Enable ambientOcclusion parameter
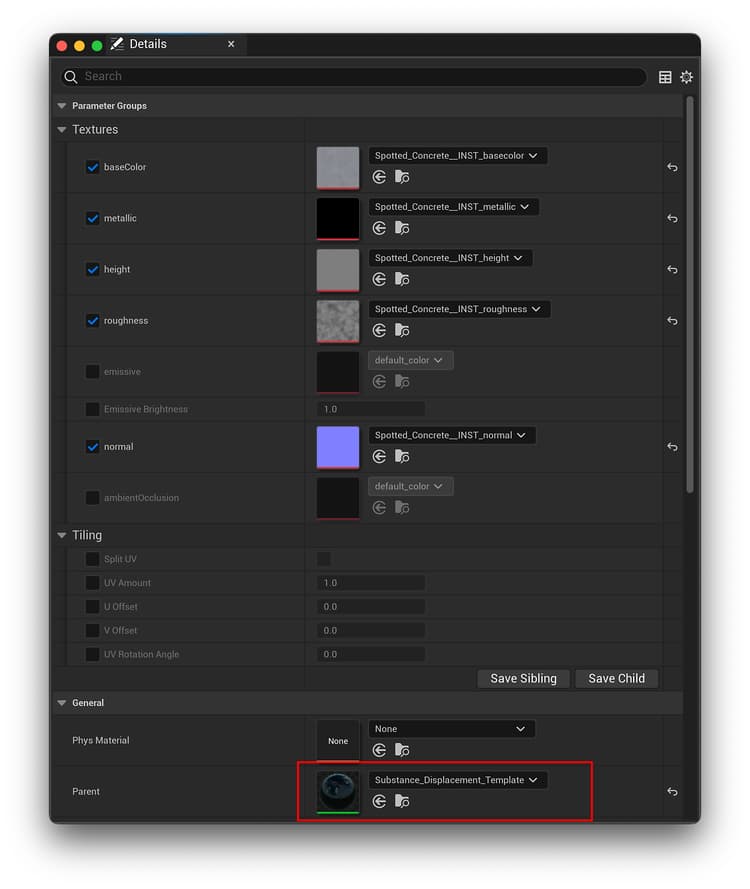750x889 pixels. pos(92,498)
